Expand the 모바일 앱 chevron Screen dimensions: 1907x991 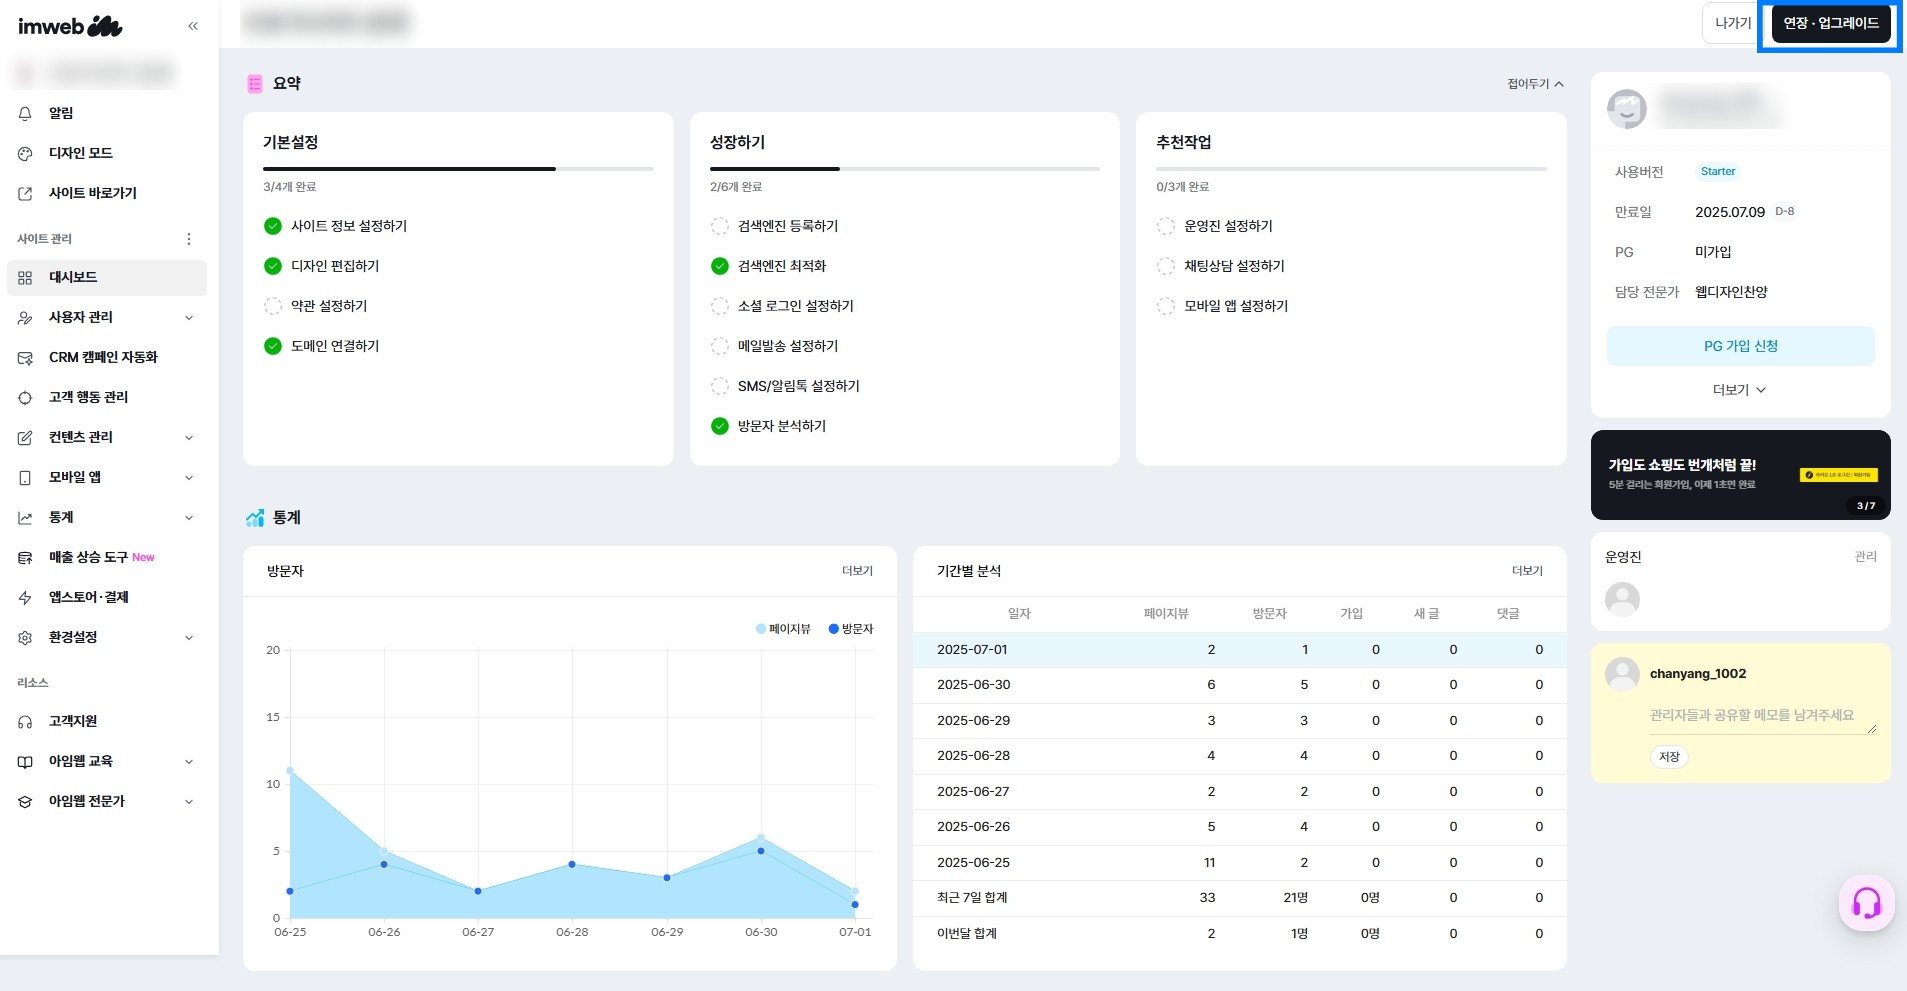point(189,478)
